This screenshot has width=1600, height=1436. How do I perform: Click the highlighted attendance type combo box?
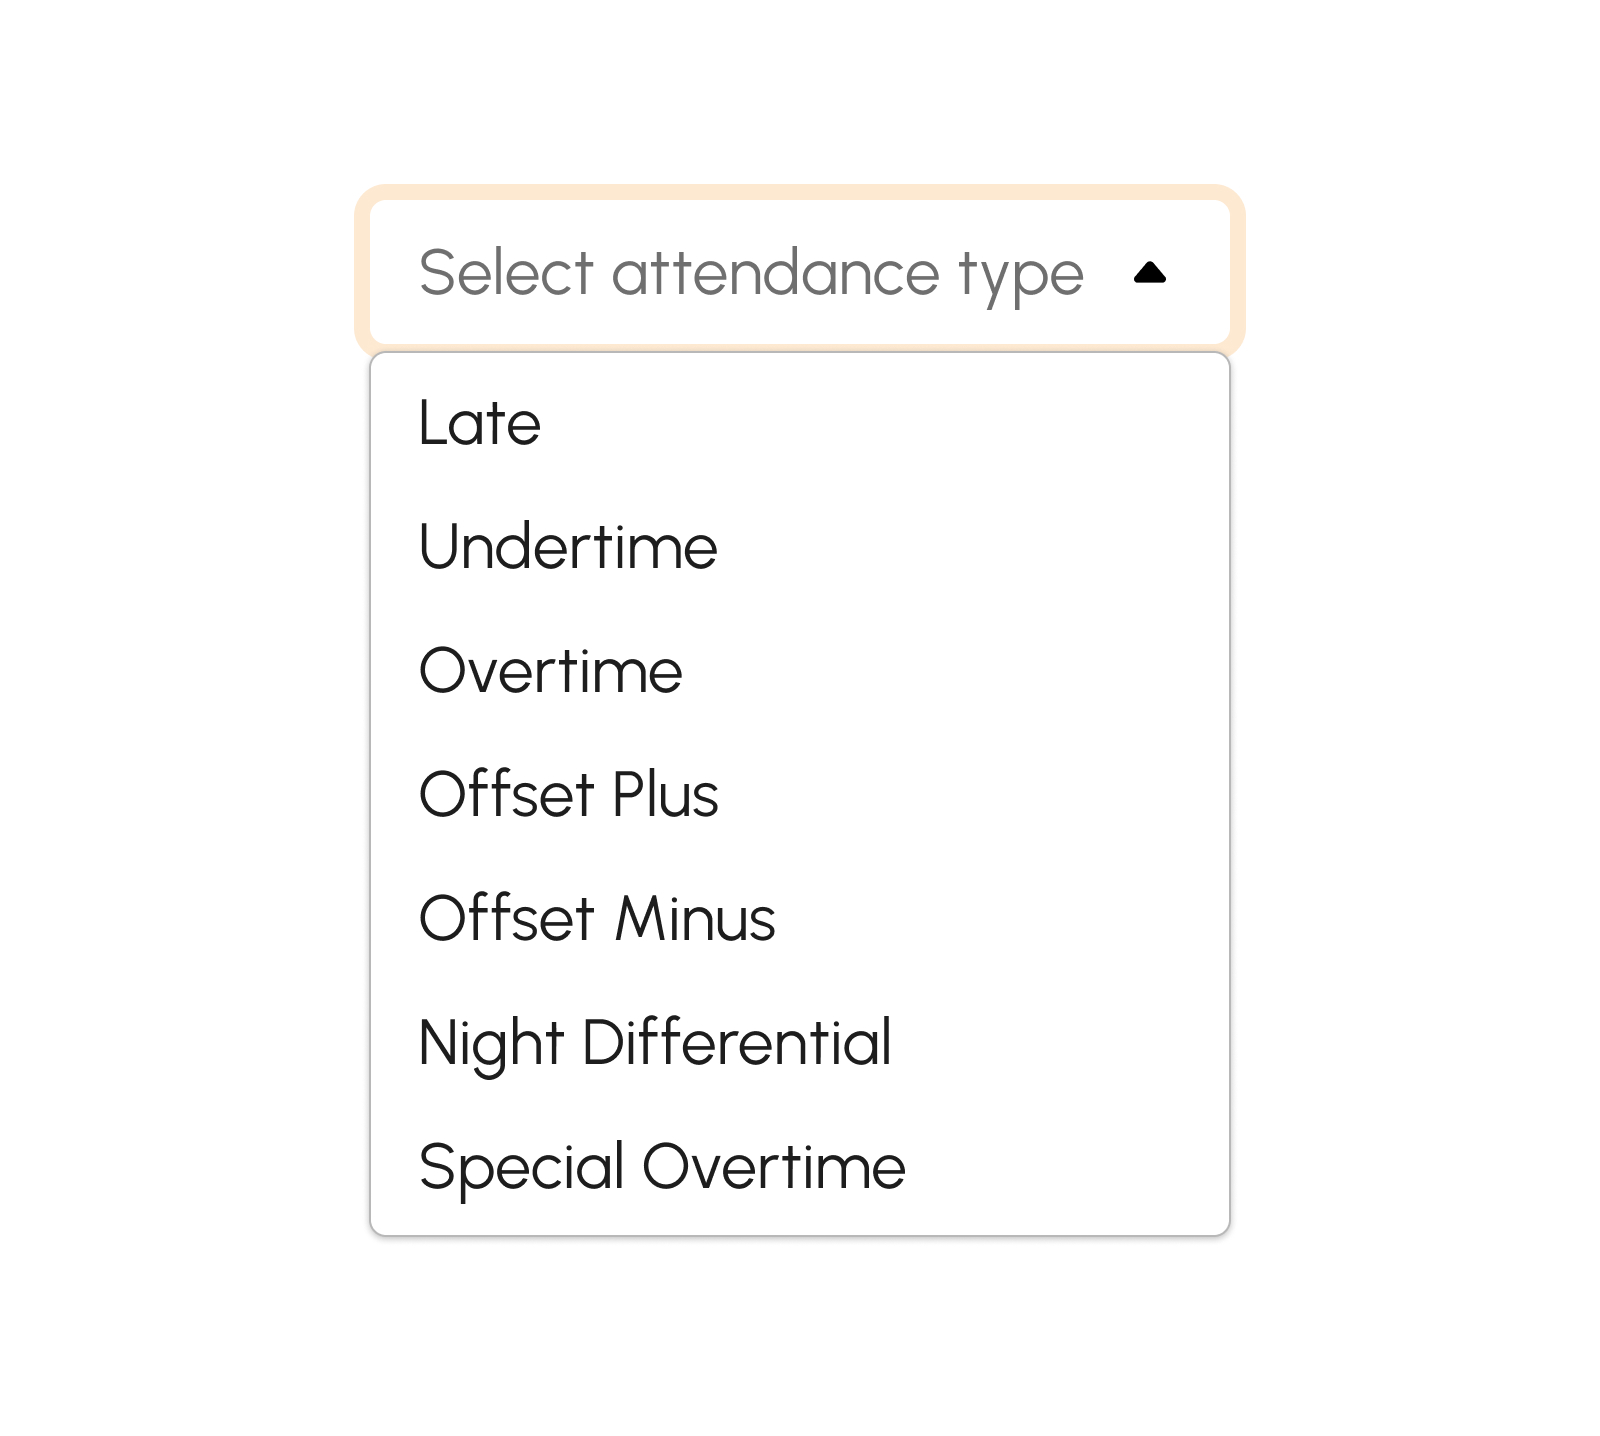pyautogui.click(x=799, y=272)
